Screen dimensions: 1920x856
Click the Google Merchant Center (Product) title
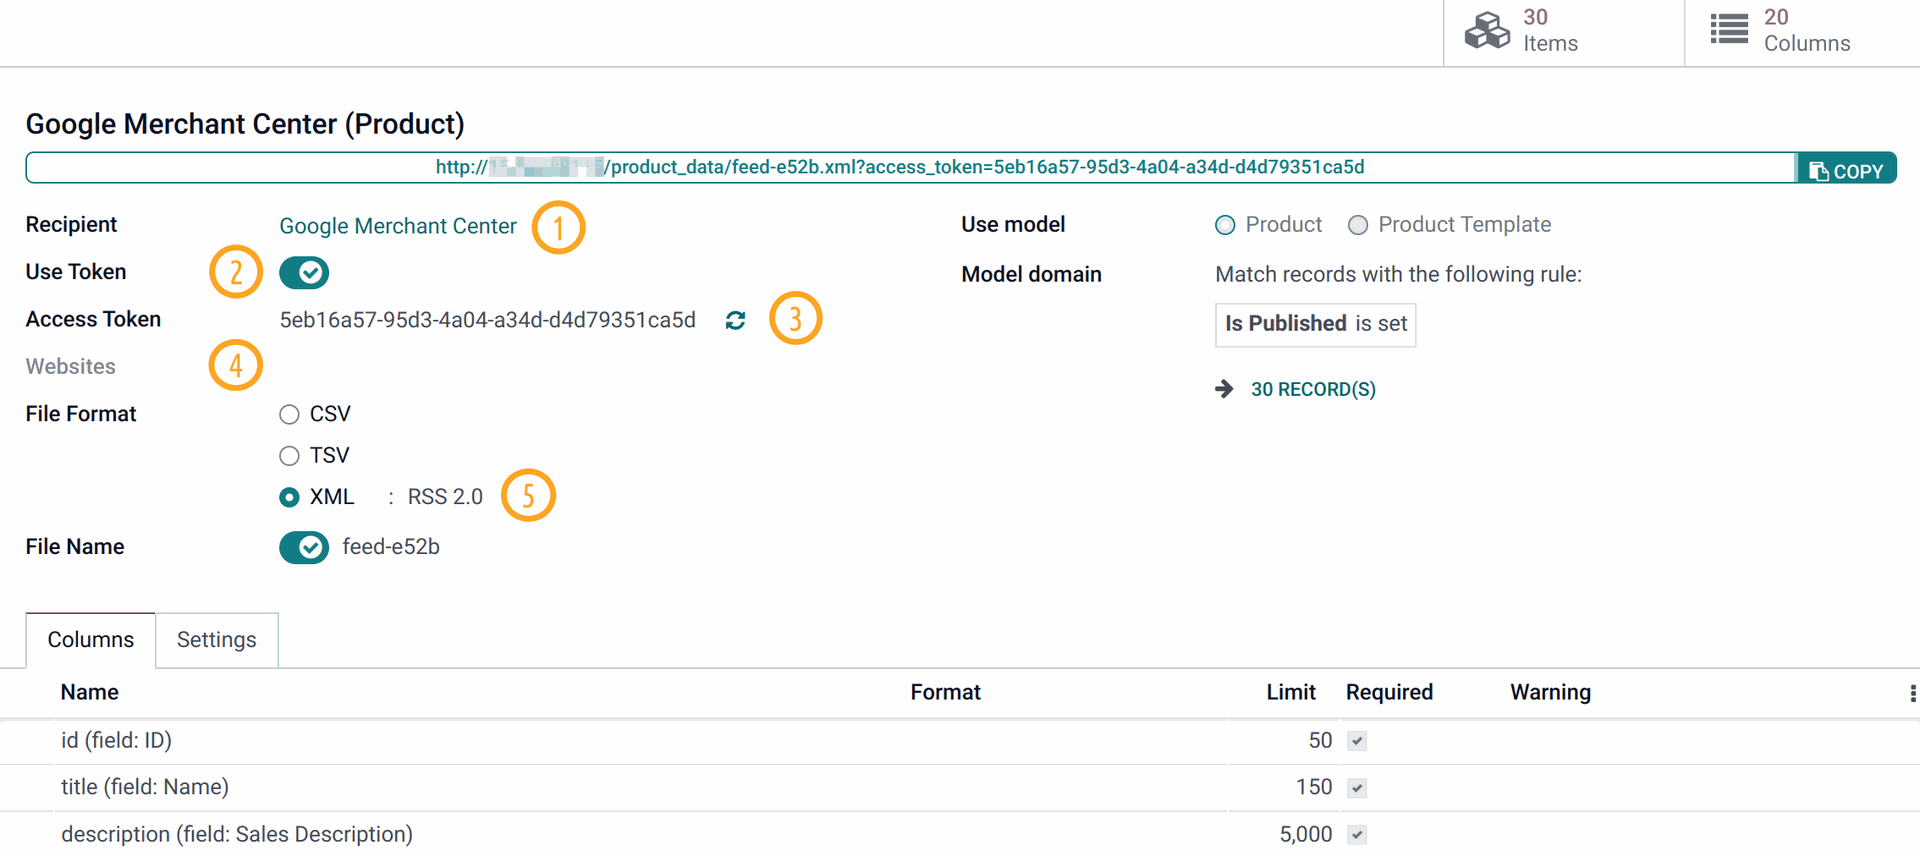(x=245, y=124)
